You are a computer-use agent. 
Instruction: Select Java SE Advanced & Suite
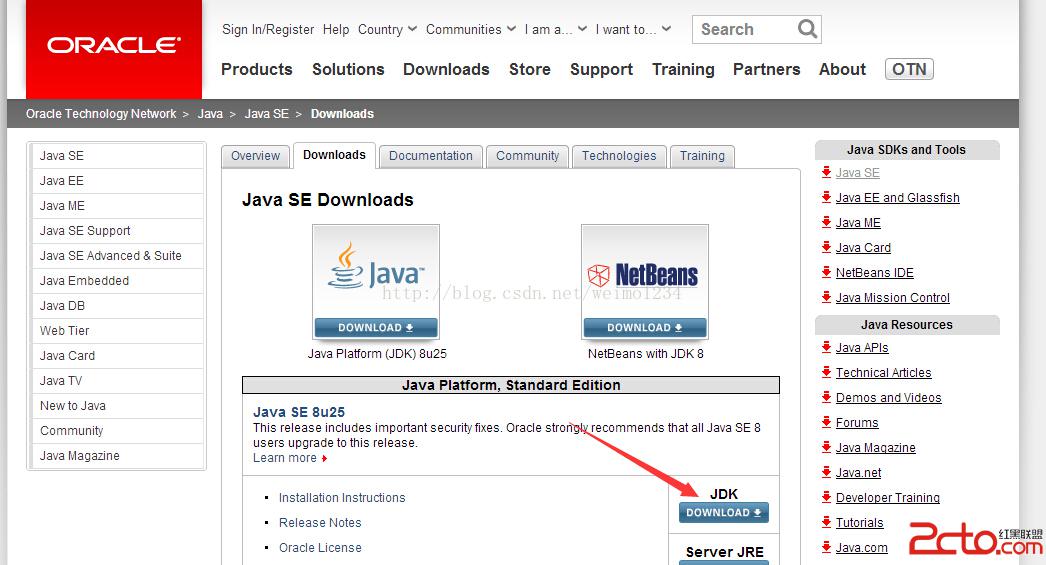point(117,256)
